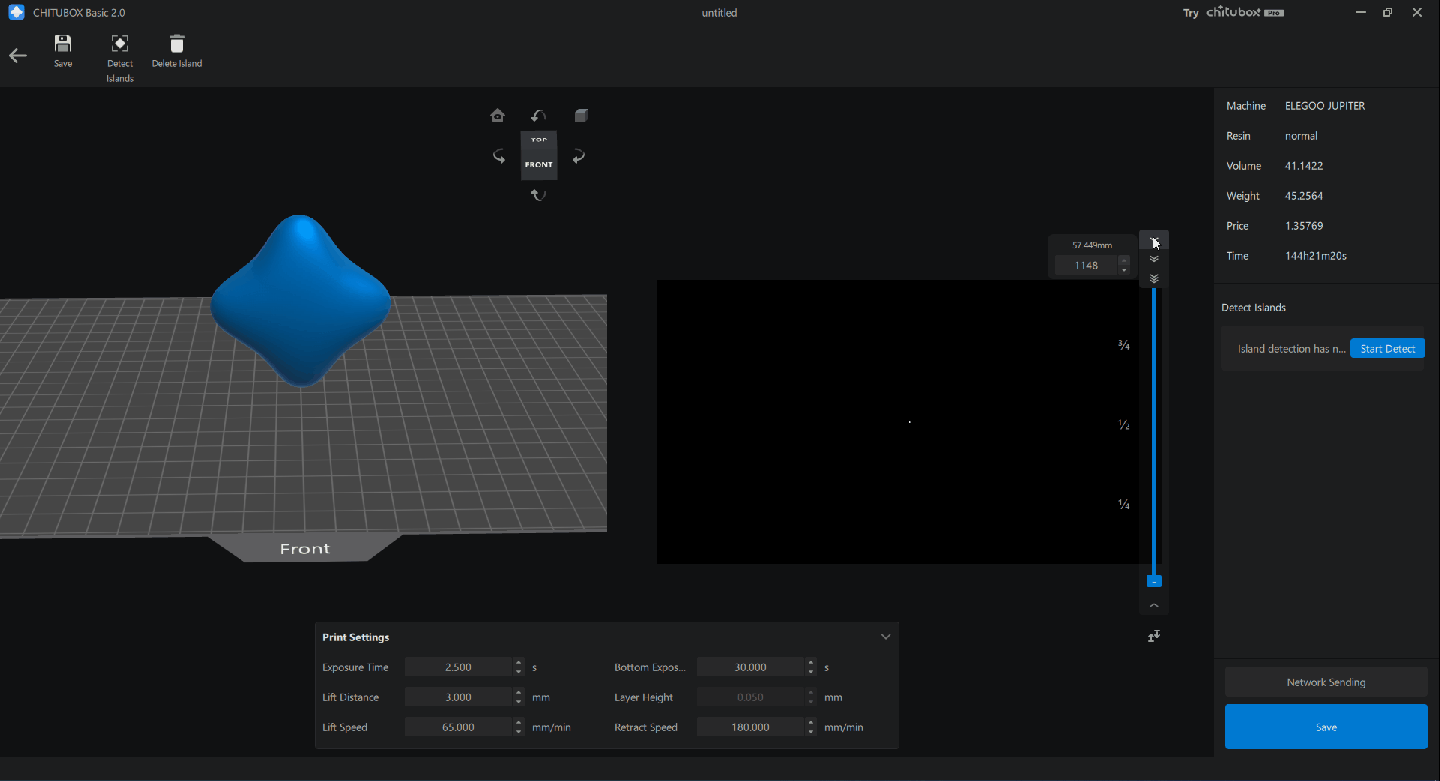Open Try CHITUBOX Pro in the title bar
The height and width of the screenshot is (781, 1440).
(1232, 12)
